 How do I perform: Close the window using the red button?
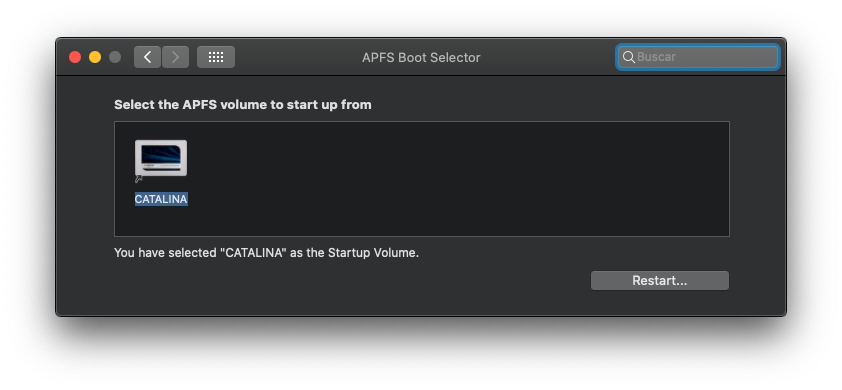click(x=75, y=57)
